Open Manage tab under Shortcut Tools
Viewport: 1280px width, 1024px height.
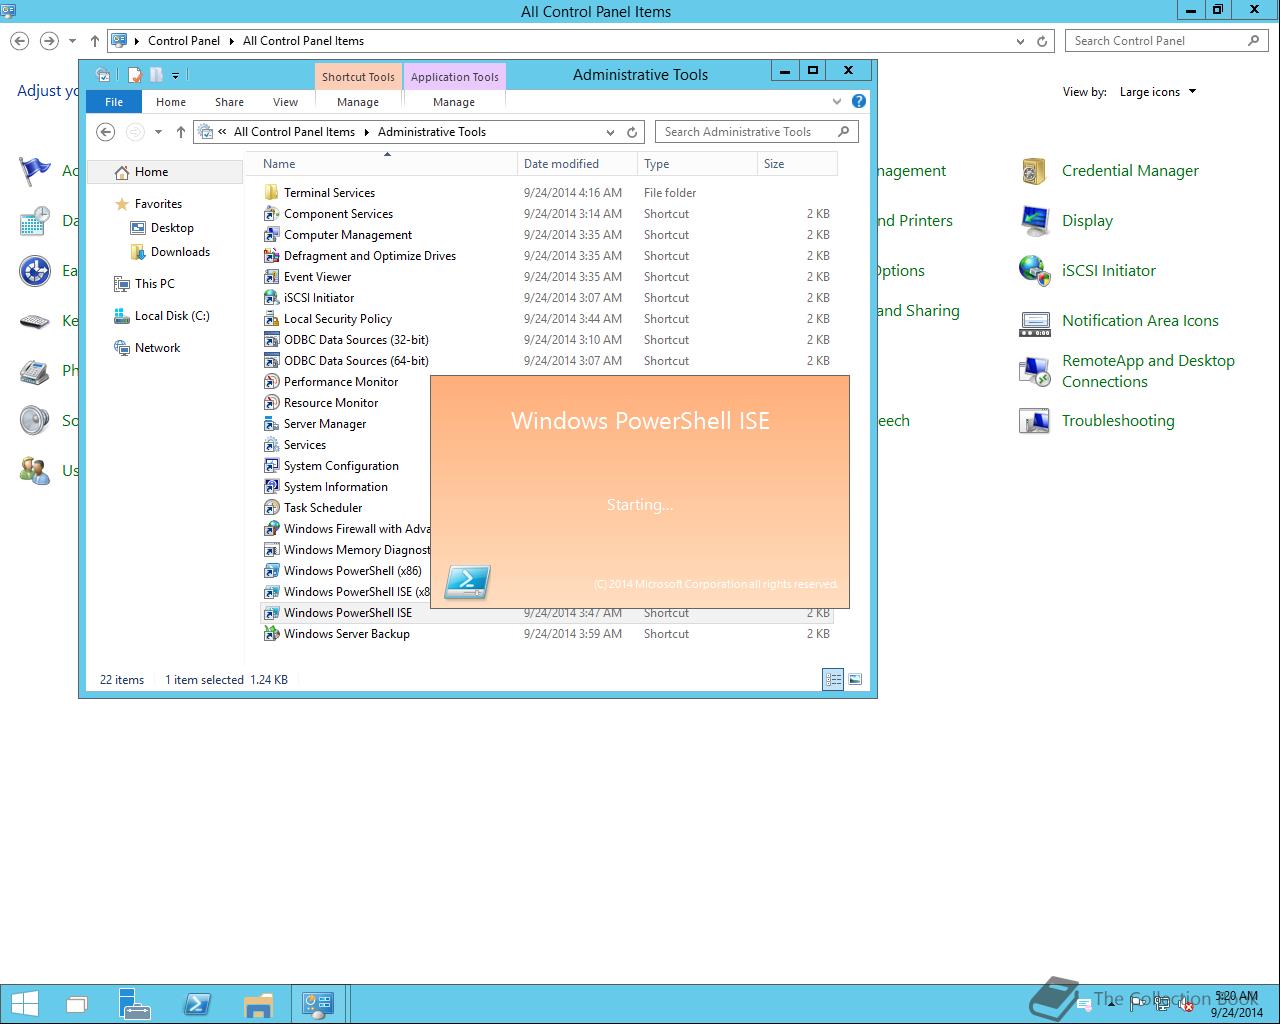click(x=358, y=102)
